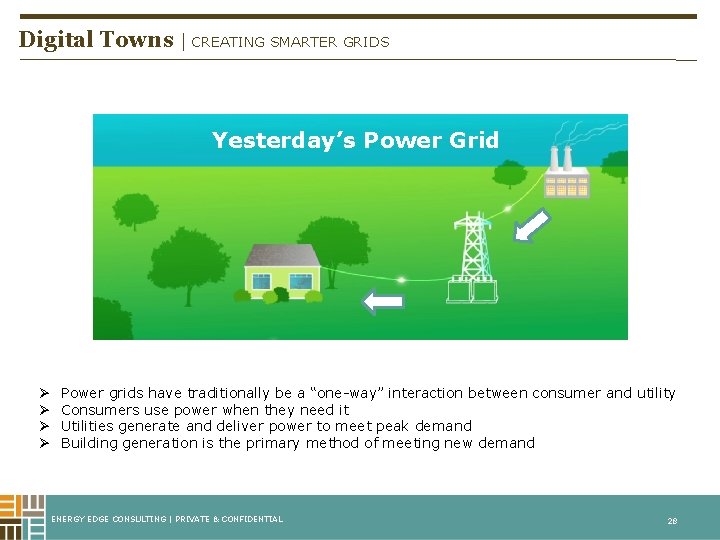720x540 pixels.
Task: Click the Energy Edge logo in footer
Action: (22, 517)
